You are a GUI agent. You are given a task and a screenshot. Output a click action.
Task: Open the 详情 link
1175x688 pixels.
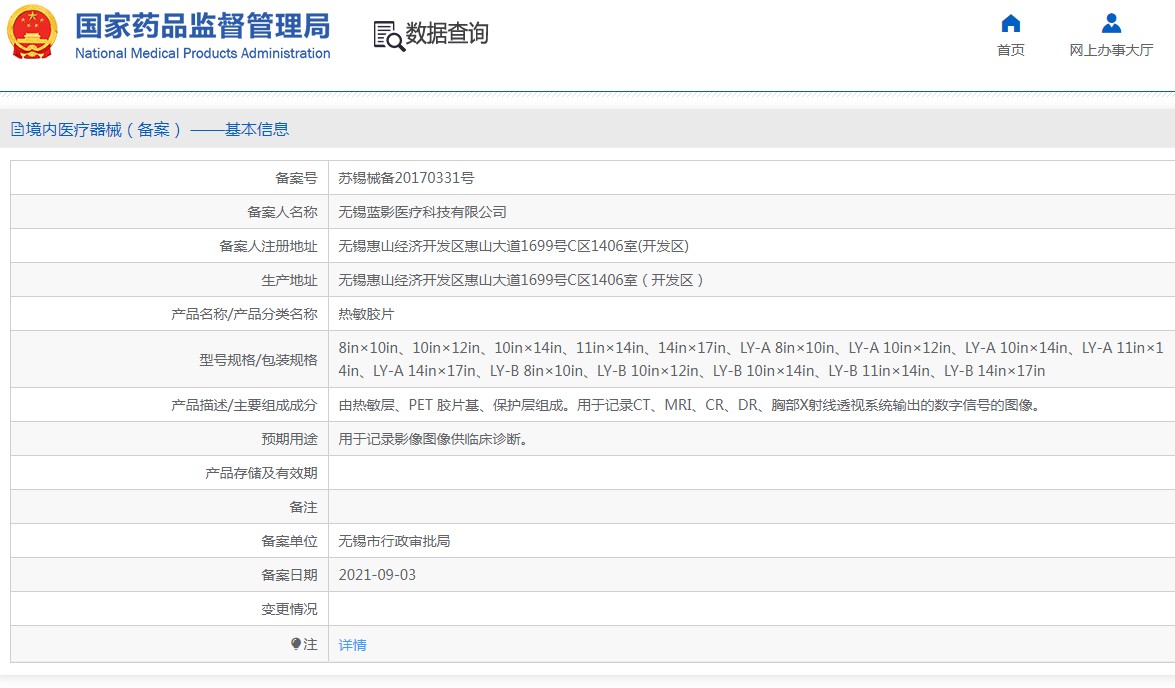point(352,645)
